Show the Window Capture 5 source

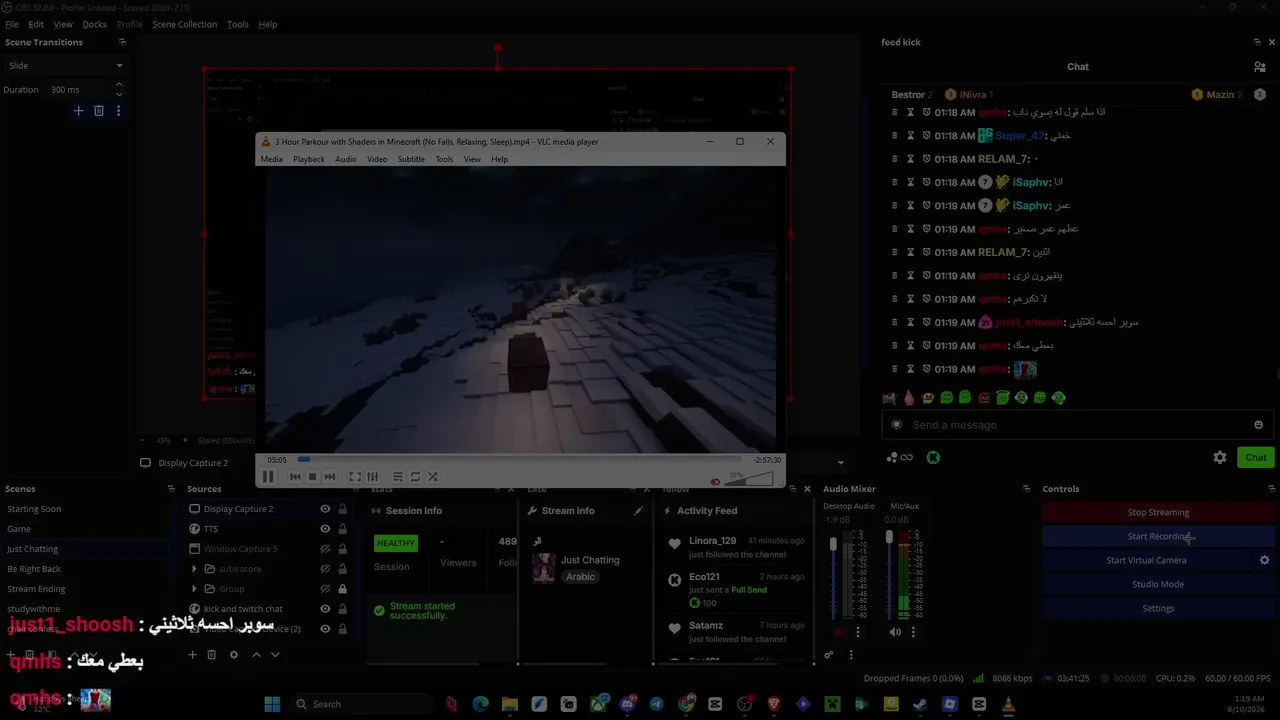[x=325, y=549]
